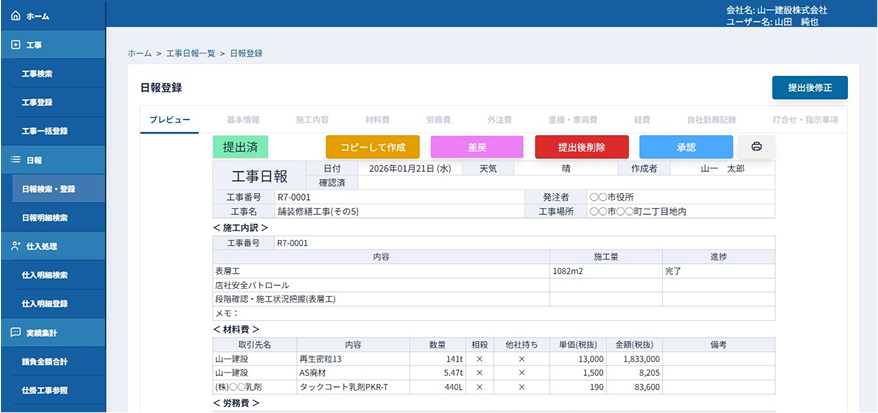Screen dimensions: 878x413
Task: Switch to the 自社勤務記録 tab
Action: [x=711, y=120]
